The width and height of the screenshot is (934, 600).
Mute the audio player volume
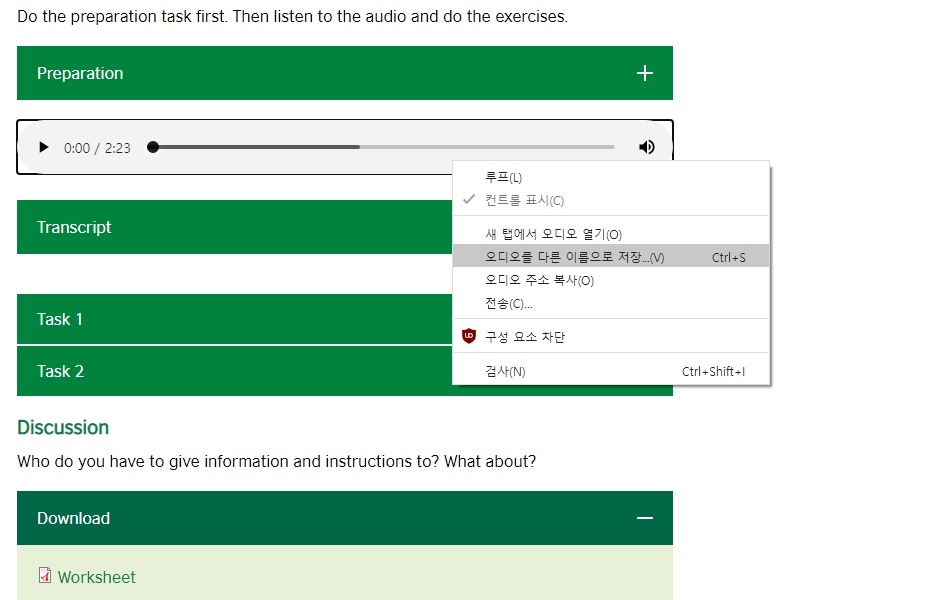pos(646,147)
